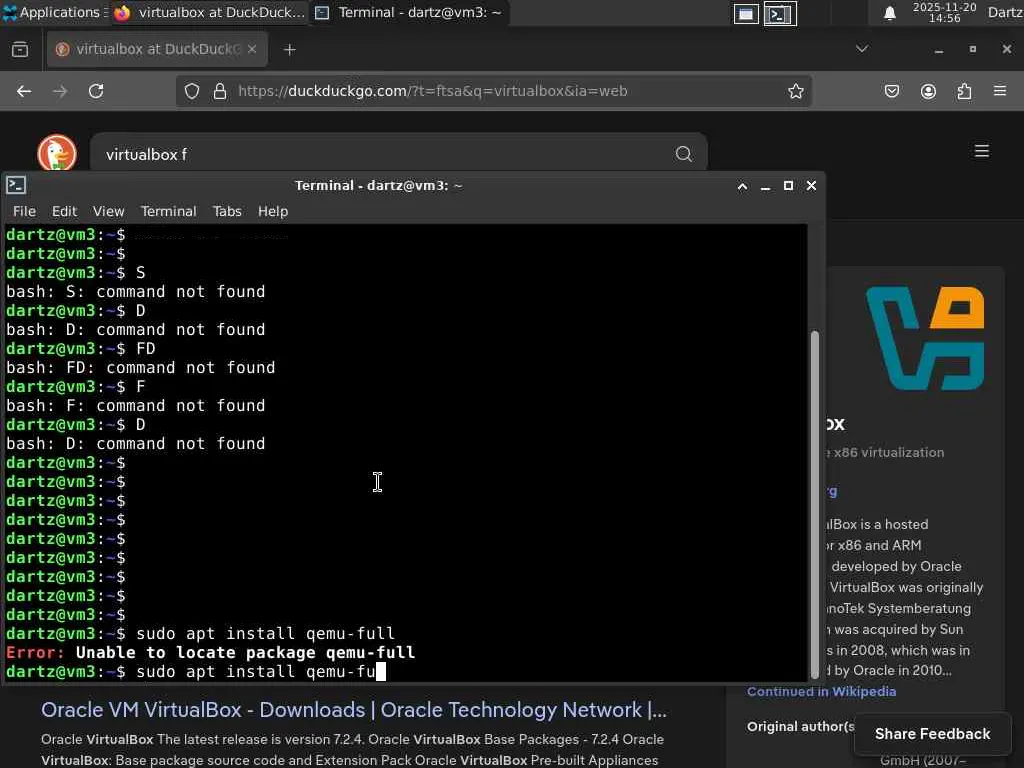Switch to the Firefox virtualbox taskbar entry

[209, 12]
